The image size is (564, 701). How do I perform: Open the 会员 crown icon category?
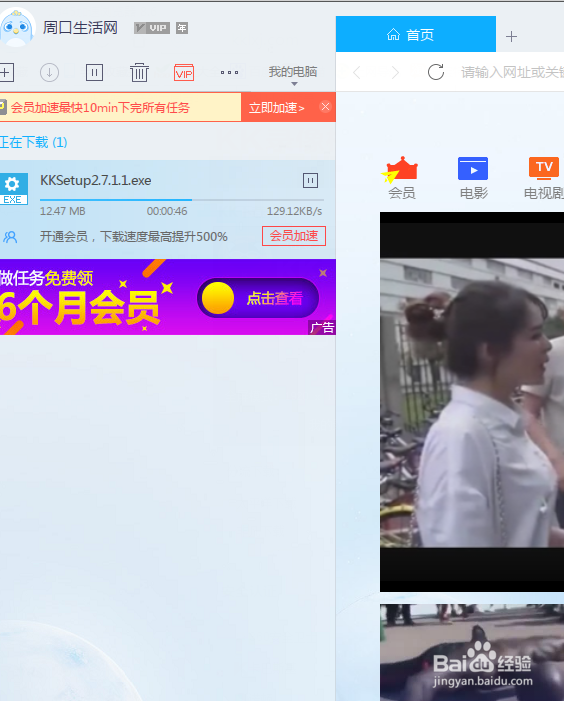click(x=401, y=178)
